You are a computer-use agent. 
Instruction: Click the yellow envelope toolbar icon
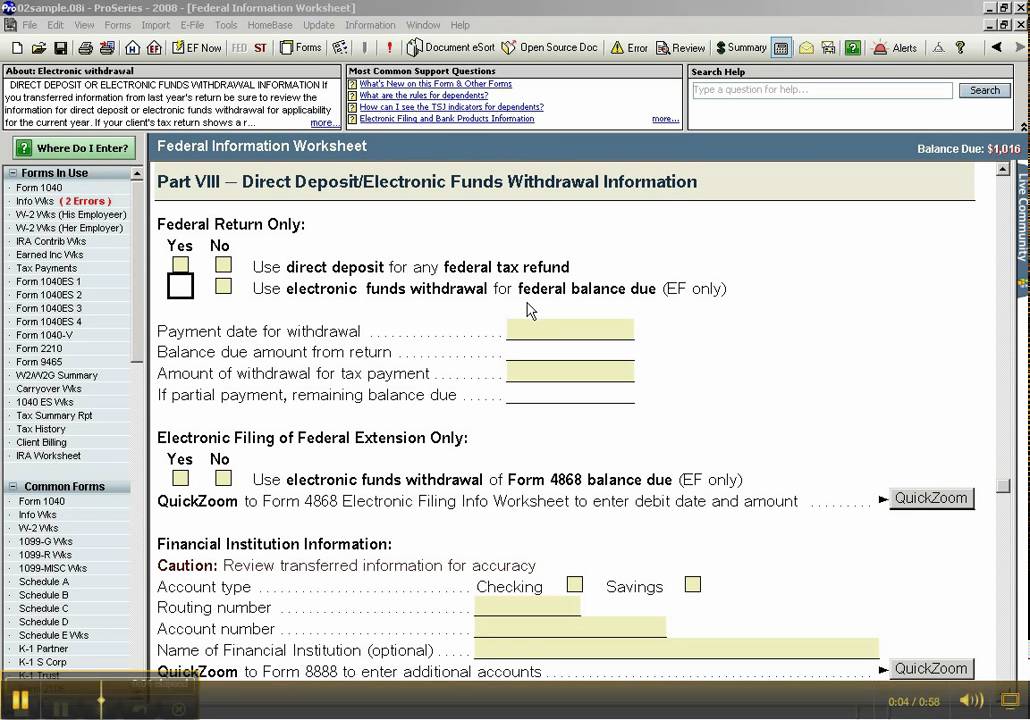pos(806,48)
